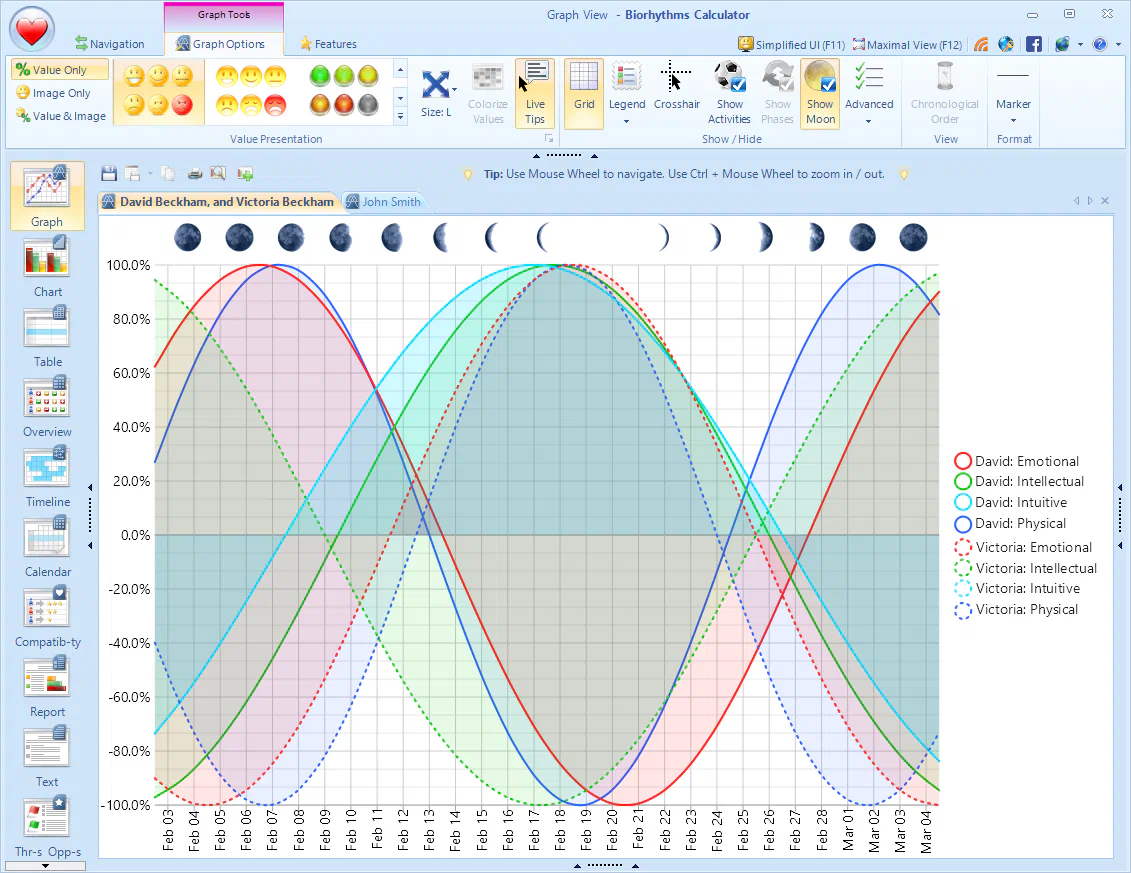Toggle Live Tips in the ribbon
1131x873 pixels.
(x=535, y=91)
